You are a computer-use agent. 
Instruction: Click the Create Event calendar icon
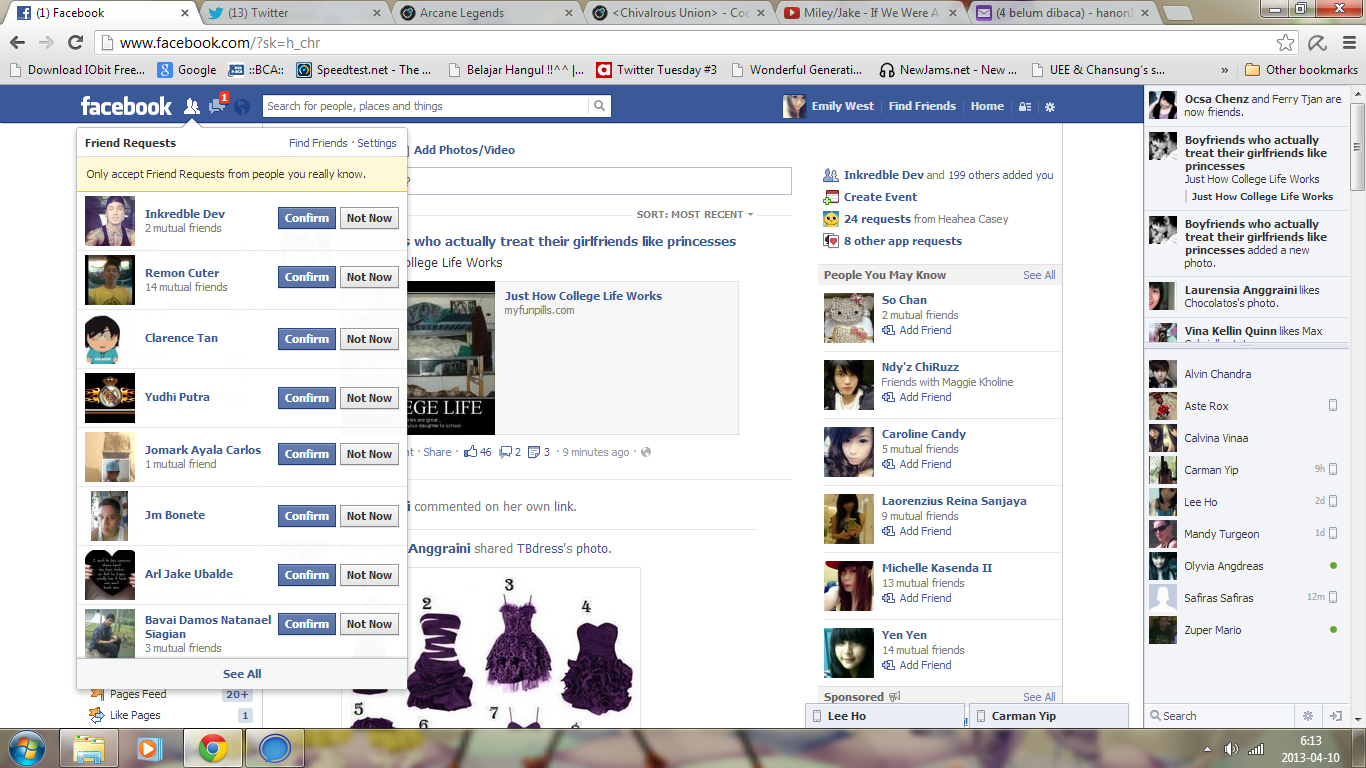pos(831,197)
